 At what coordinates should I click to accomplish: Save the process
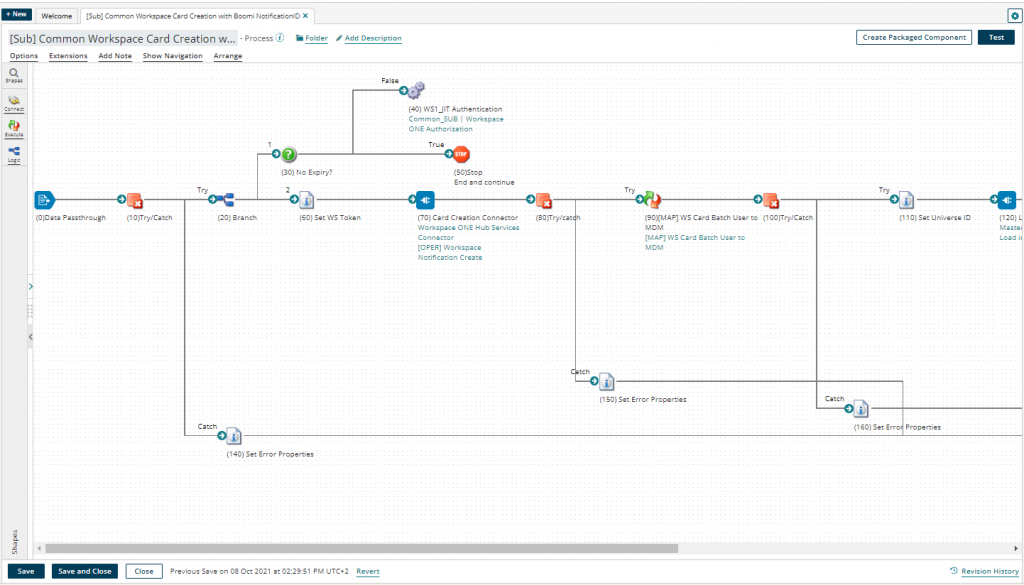pos(26,571)
